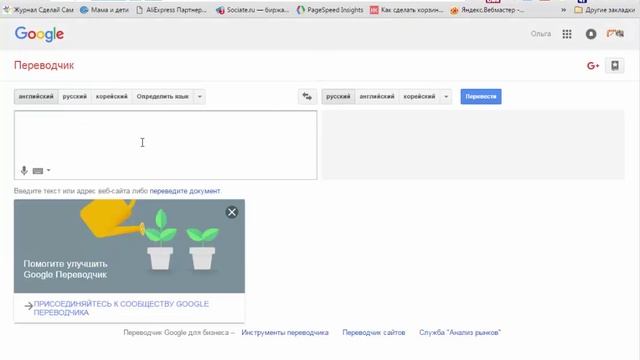
Task: Click the blue Перевести button
Action: pos(481,97)
